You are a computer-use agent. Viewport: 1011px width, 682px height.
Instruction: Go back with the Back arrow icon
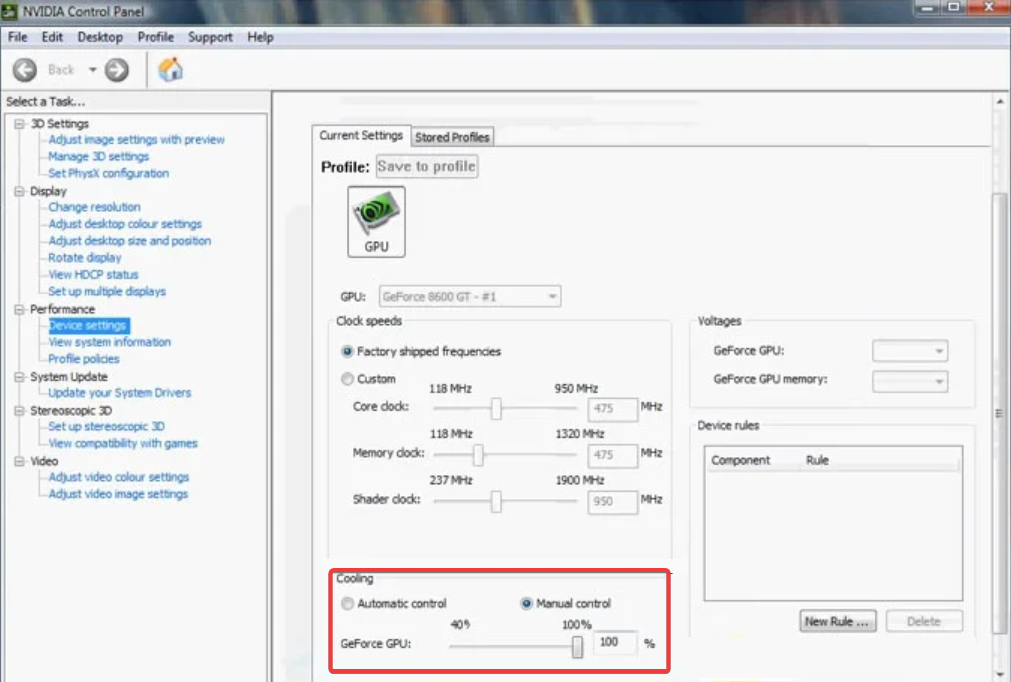click(25, 70)
